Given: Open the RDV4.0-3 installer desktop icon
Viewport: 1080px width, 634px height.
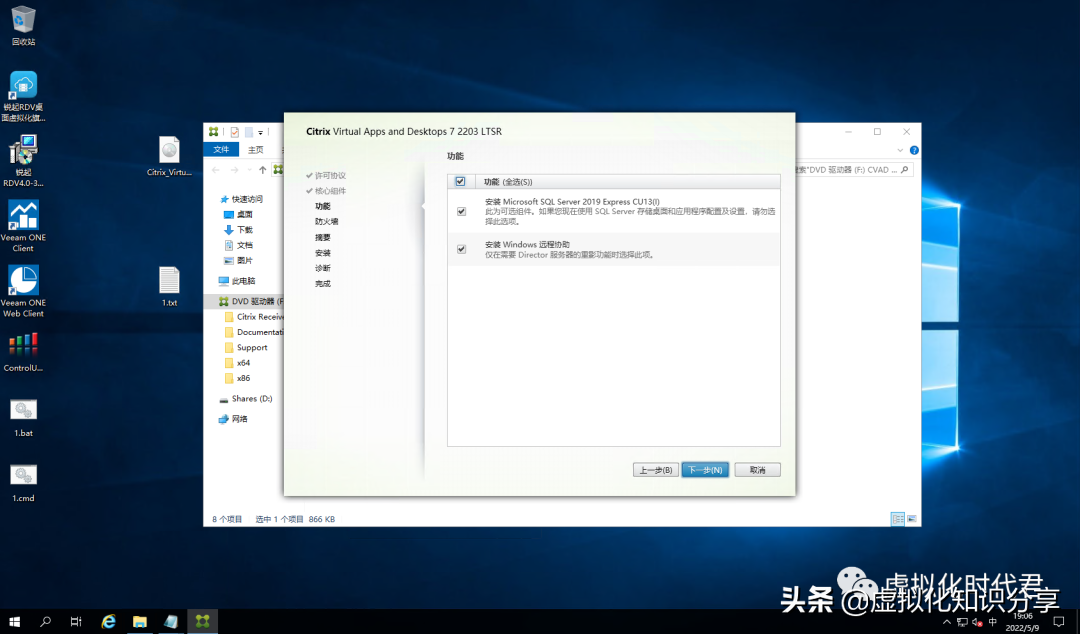Looking at the screenshot, I should pyautogui.click(x=23, y=161).
